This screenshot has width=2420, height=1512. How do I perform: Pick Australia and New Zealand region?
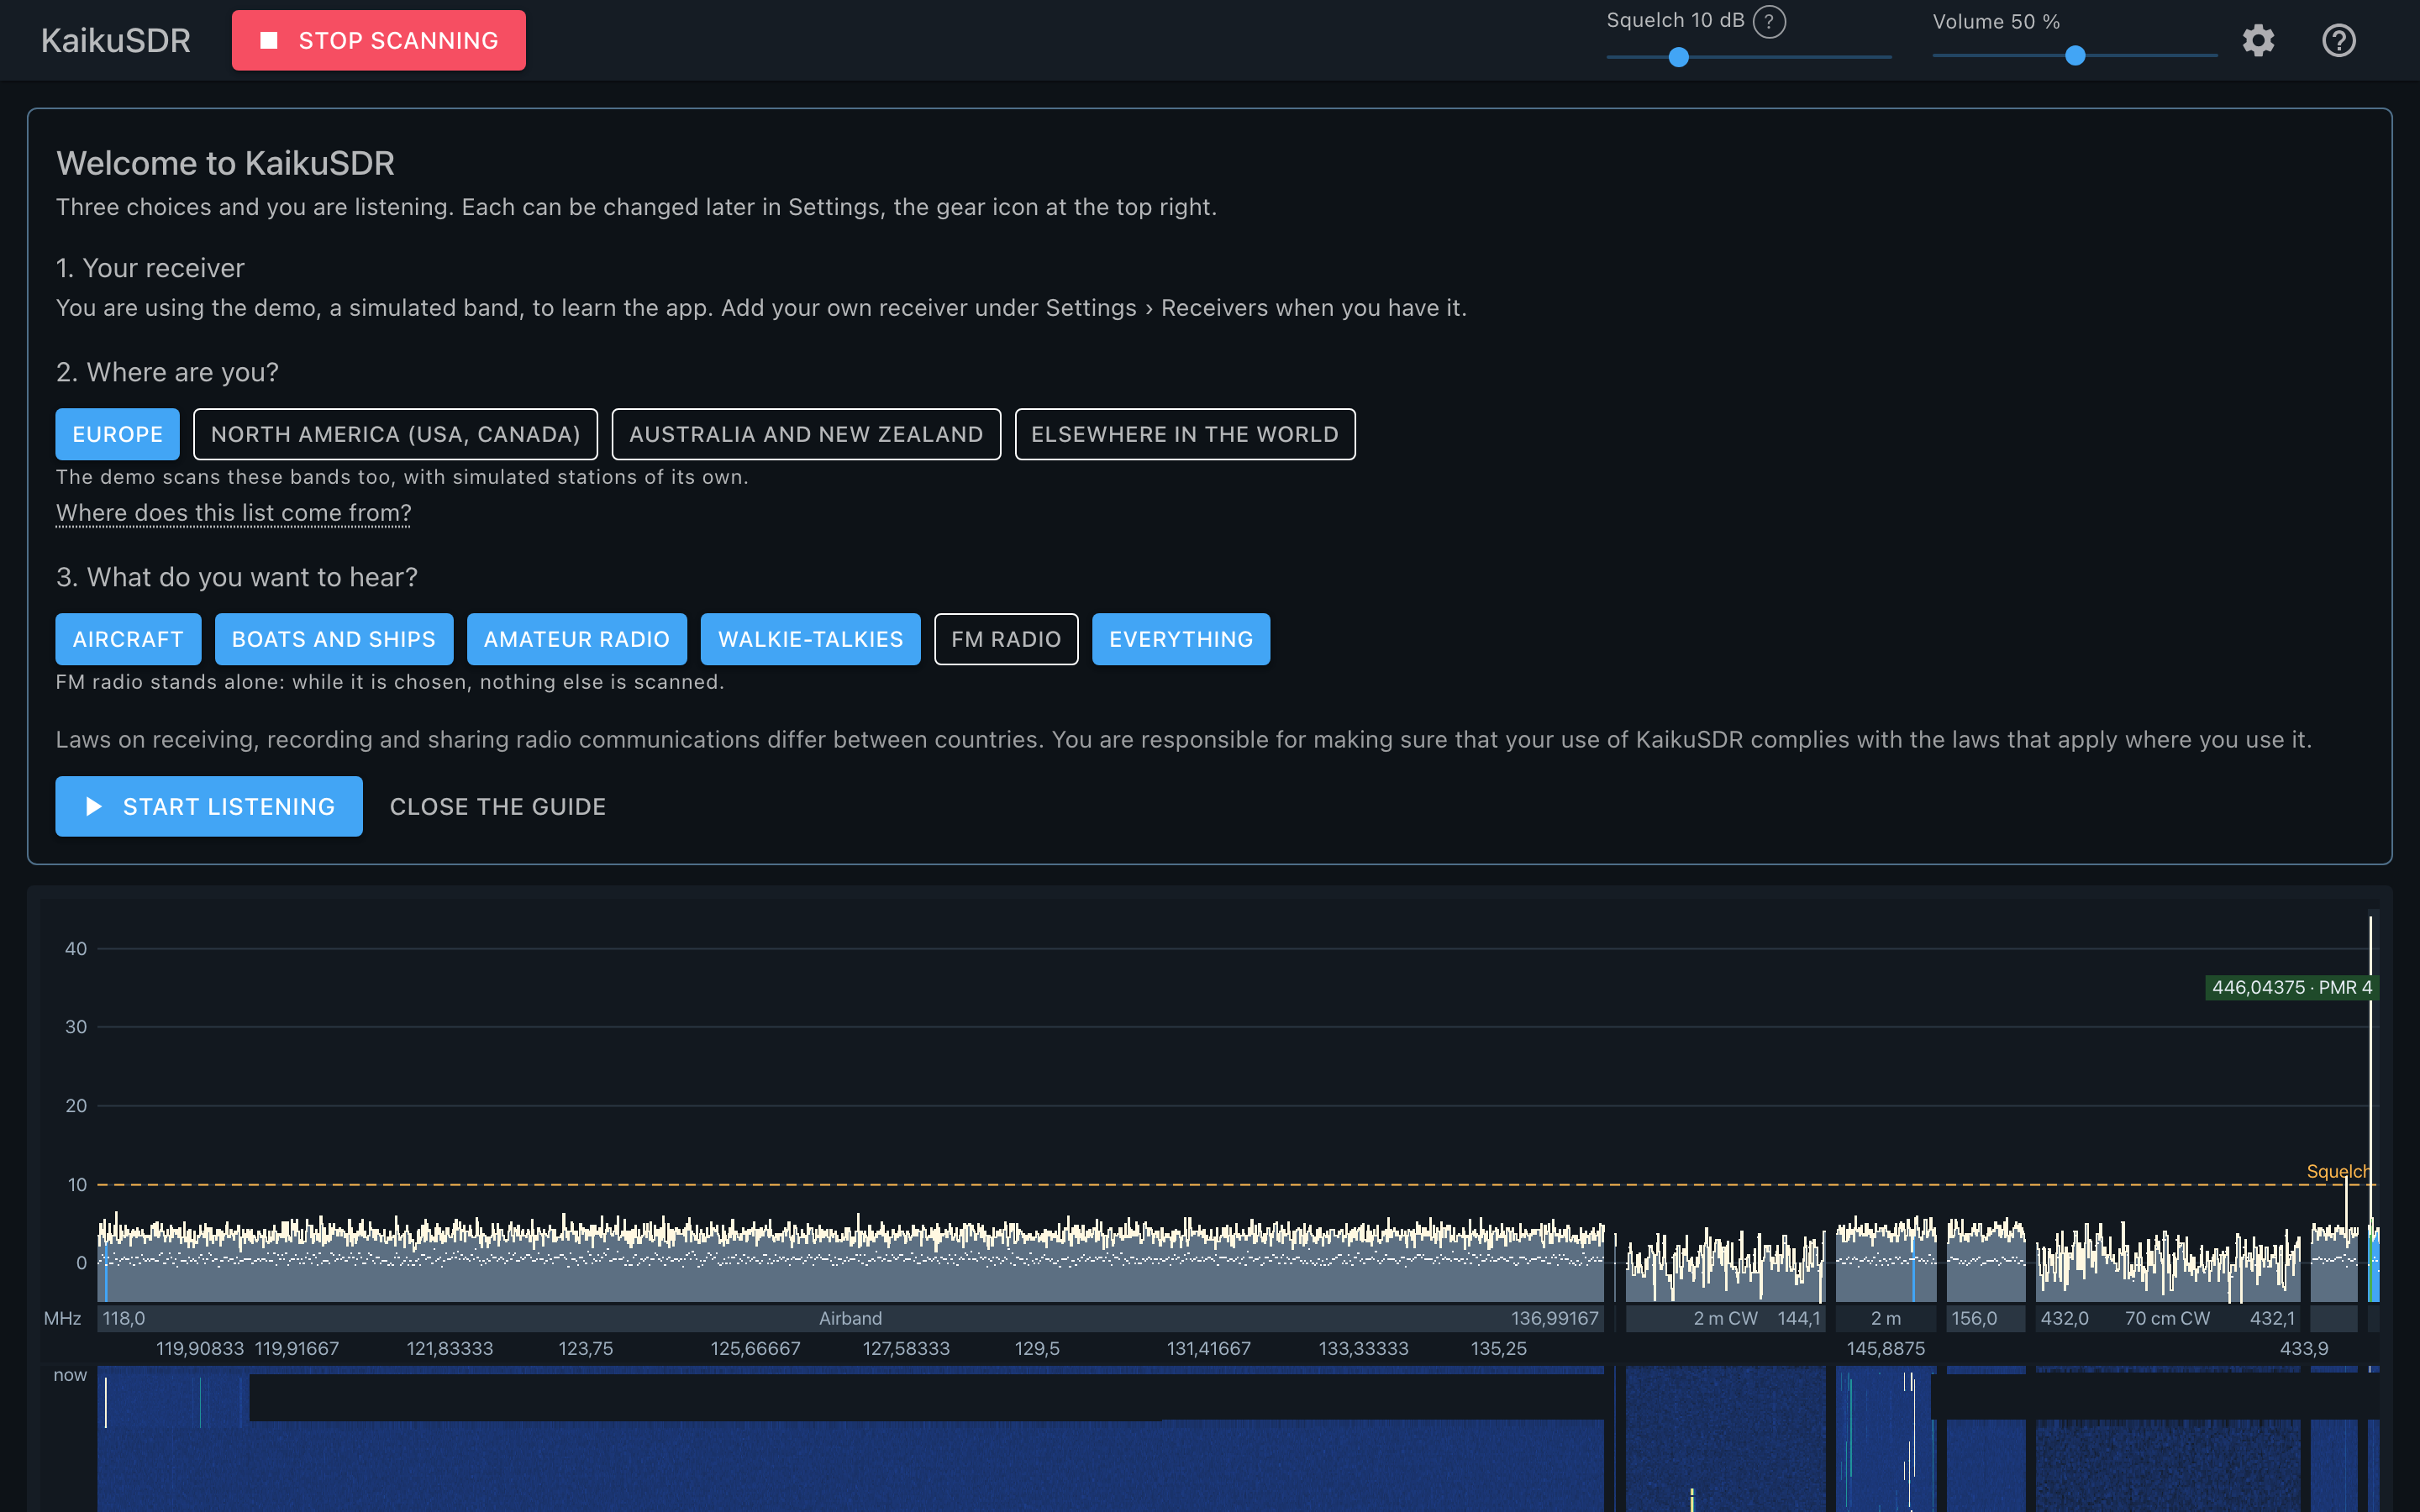point(806,434)
